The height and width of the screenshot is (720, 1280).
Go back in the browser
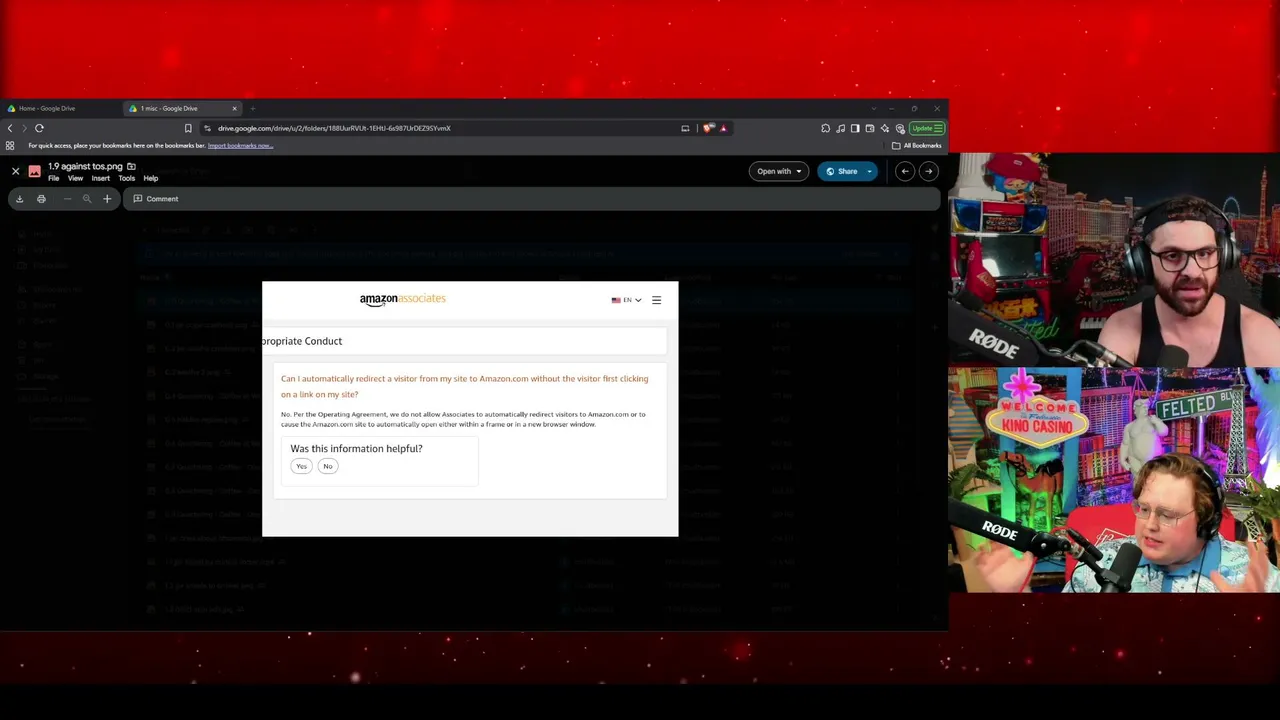pyautogui.click(x=10, y=128)
